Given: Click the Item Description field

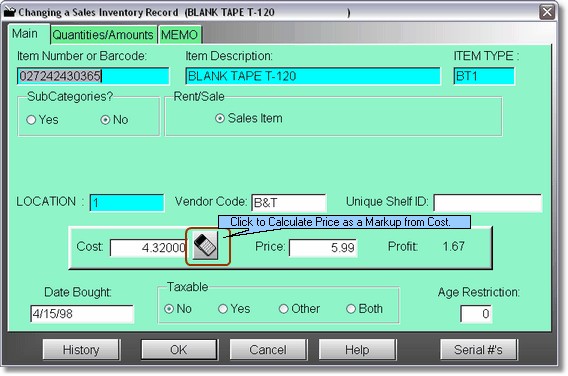Looking at the screenshot, I should click(313, 76).
